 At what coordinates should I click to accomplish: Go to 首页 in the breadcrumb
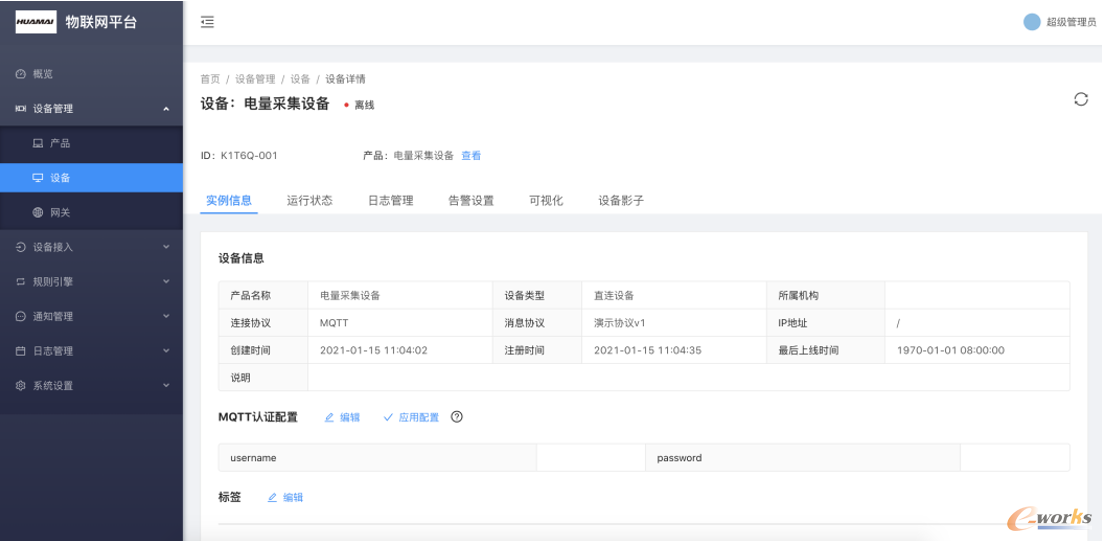(x=210, y=79)
